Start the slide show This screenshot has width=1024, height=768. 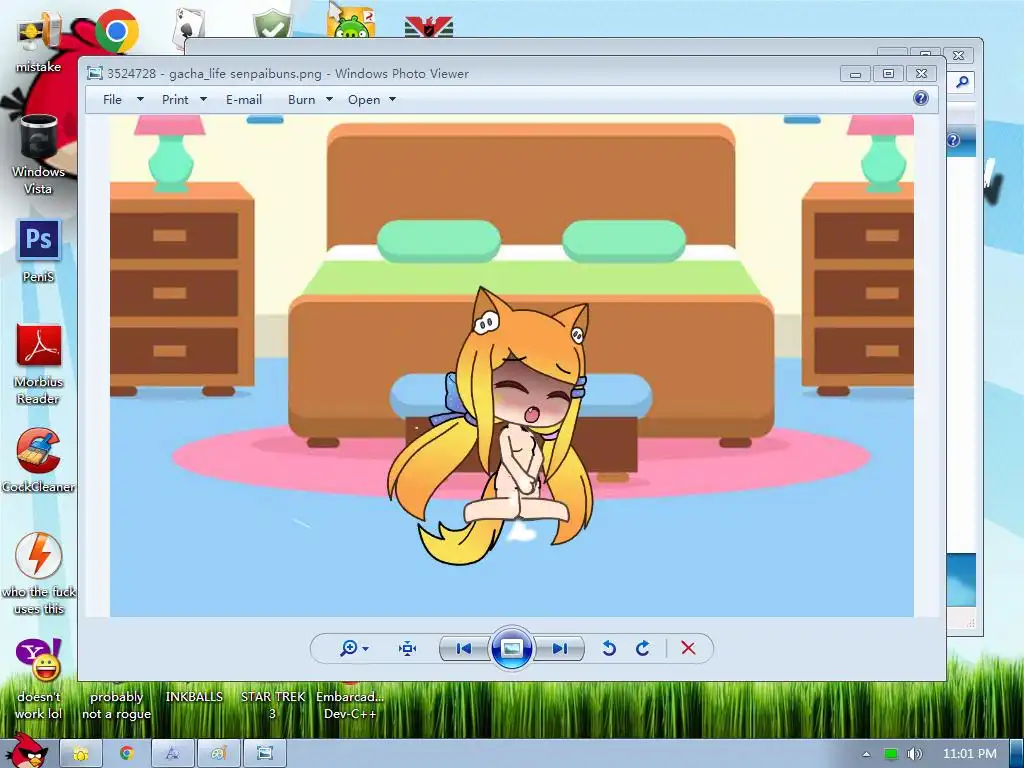coord(511,648)
